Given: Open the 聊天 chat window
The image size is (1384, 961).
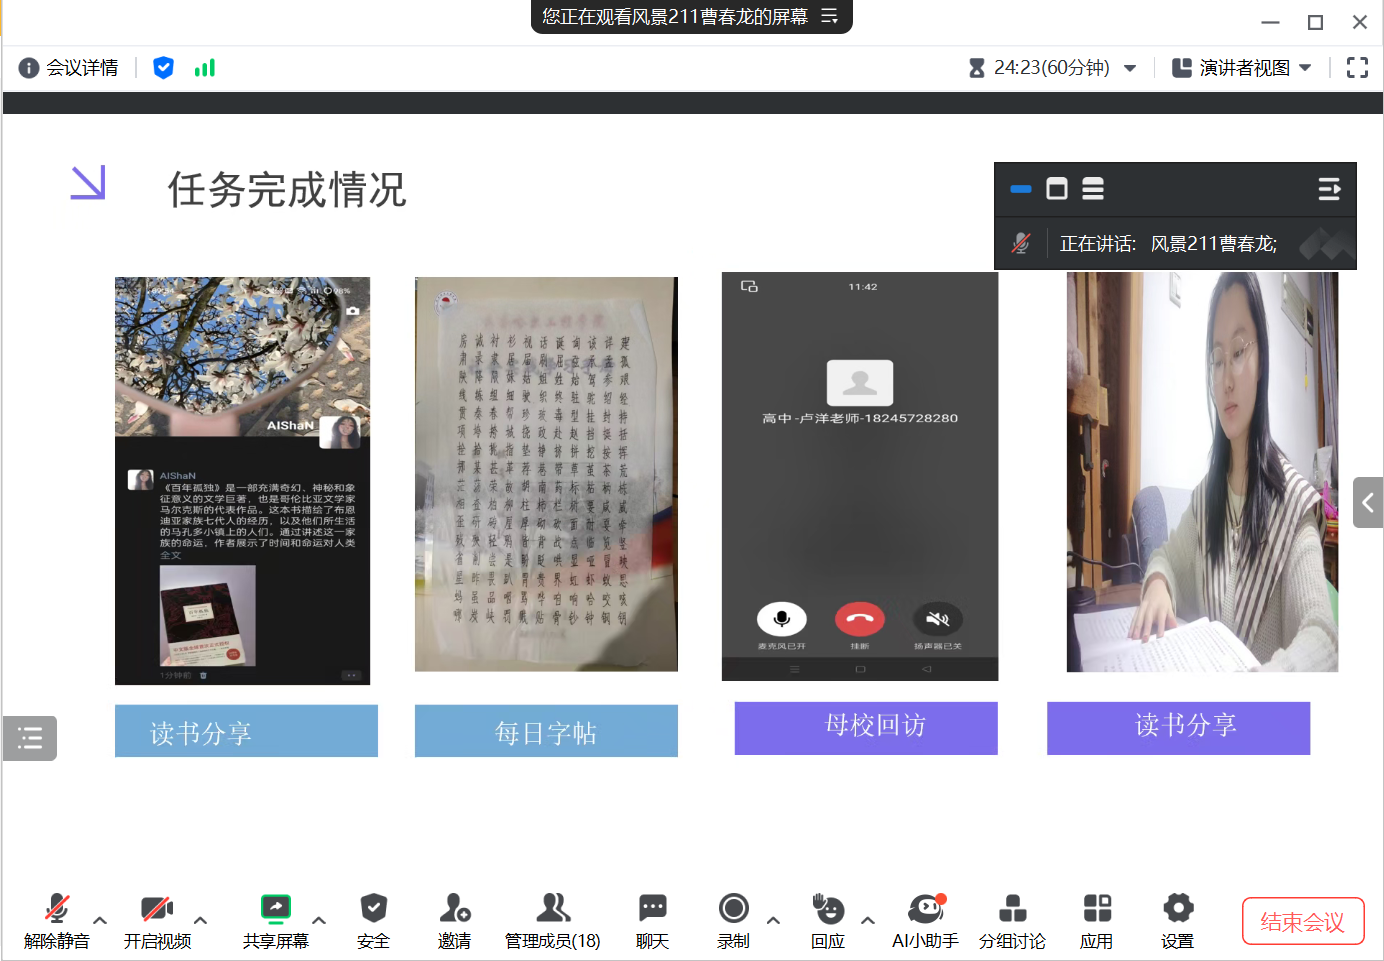Looking at the screenshot, I should tap(652, 920).
